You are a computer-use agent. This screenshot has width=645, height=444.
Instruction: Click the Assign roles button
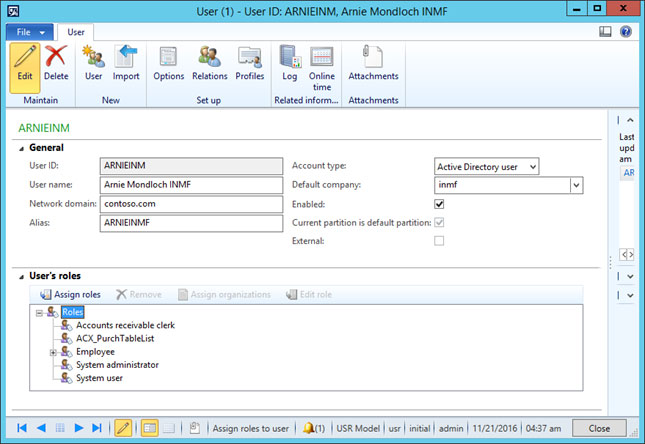(x=70, y=295)
